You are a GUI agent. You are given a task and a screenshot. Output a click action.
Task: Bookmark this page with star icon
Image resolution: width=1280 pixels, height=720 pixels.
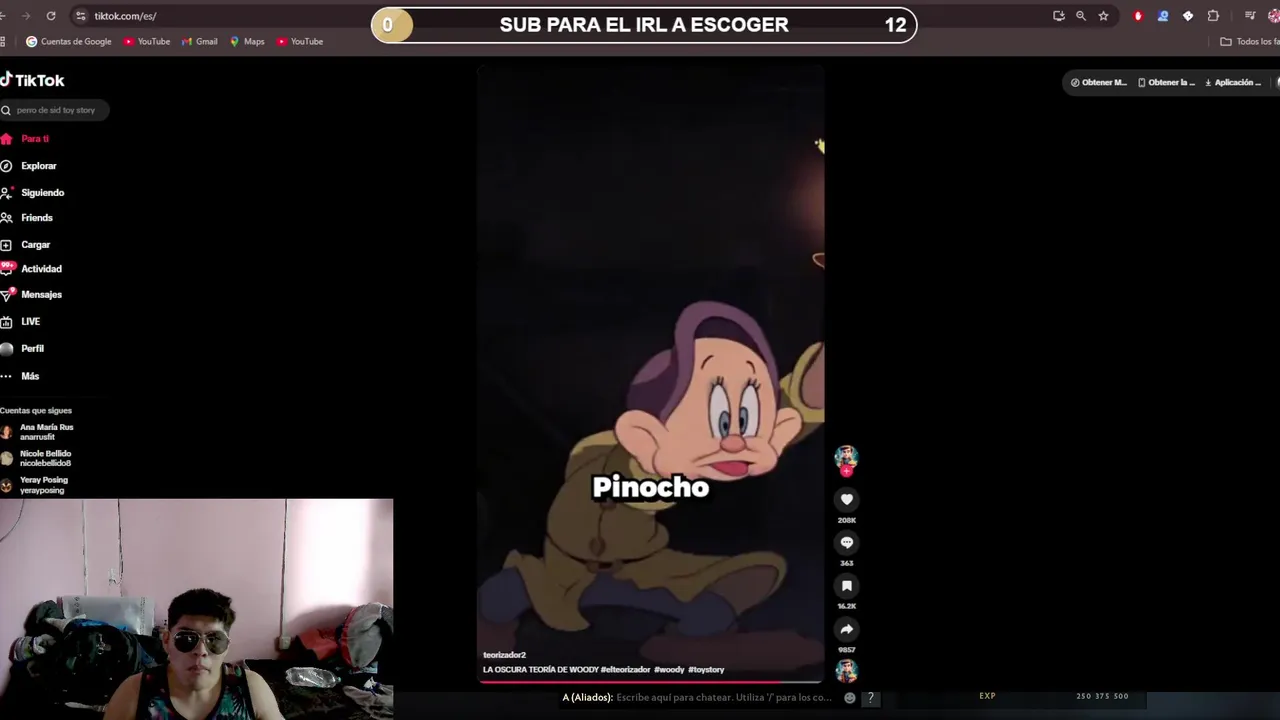pyautogui.click(x=1104, y=16)
